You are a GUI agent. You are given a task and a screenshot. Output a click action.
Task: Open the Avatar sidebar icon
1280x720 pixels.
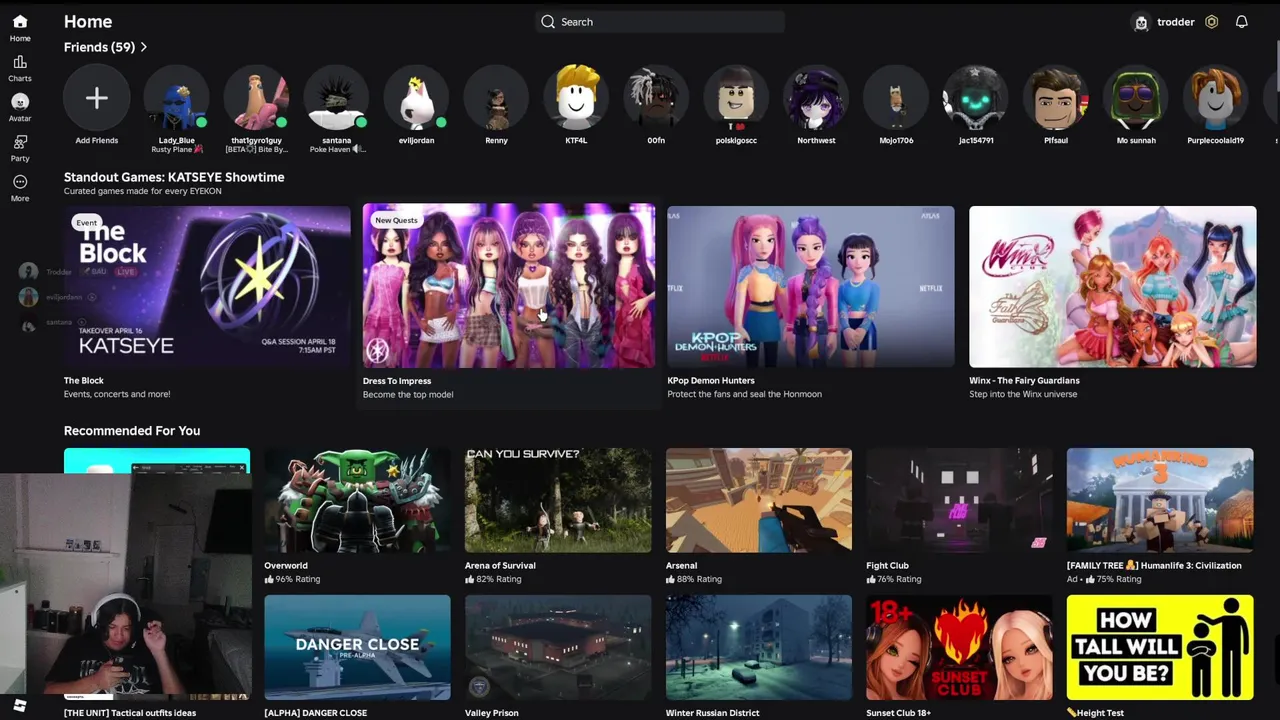click(20, 102)
